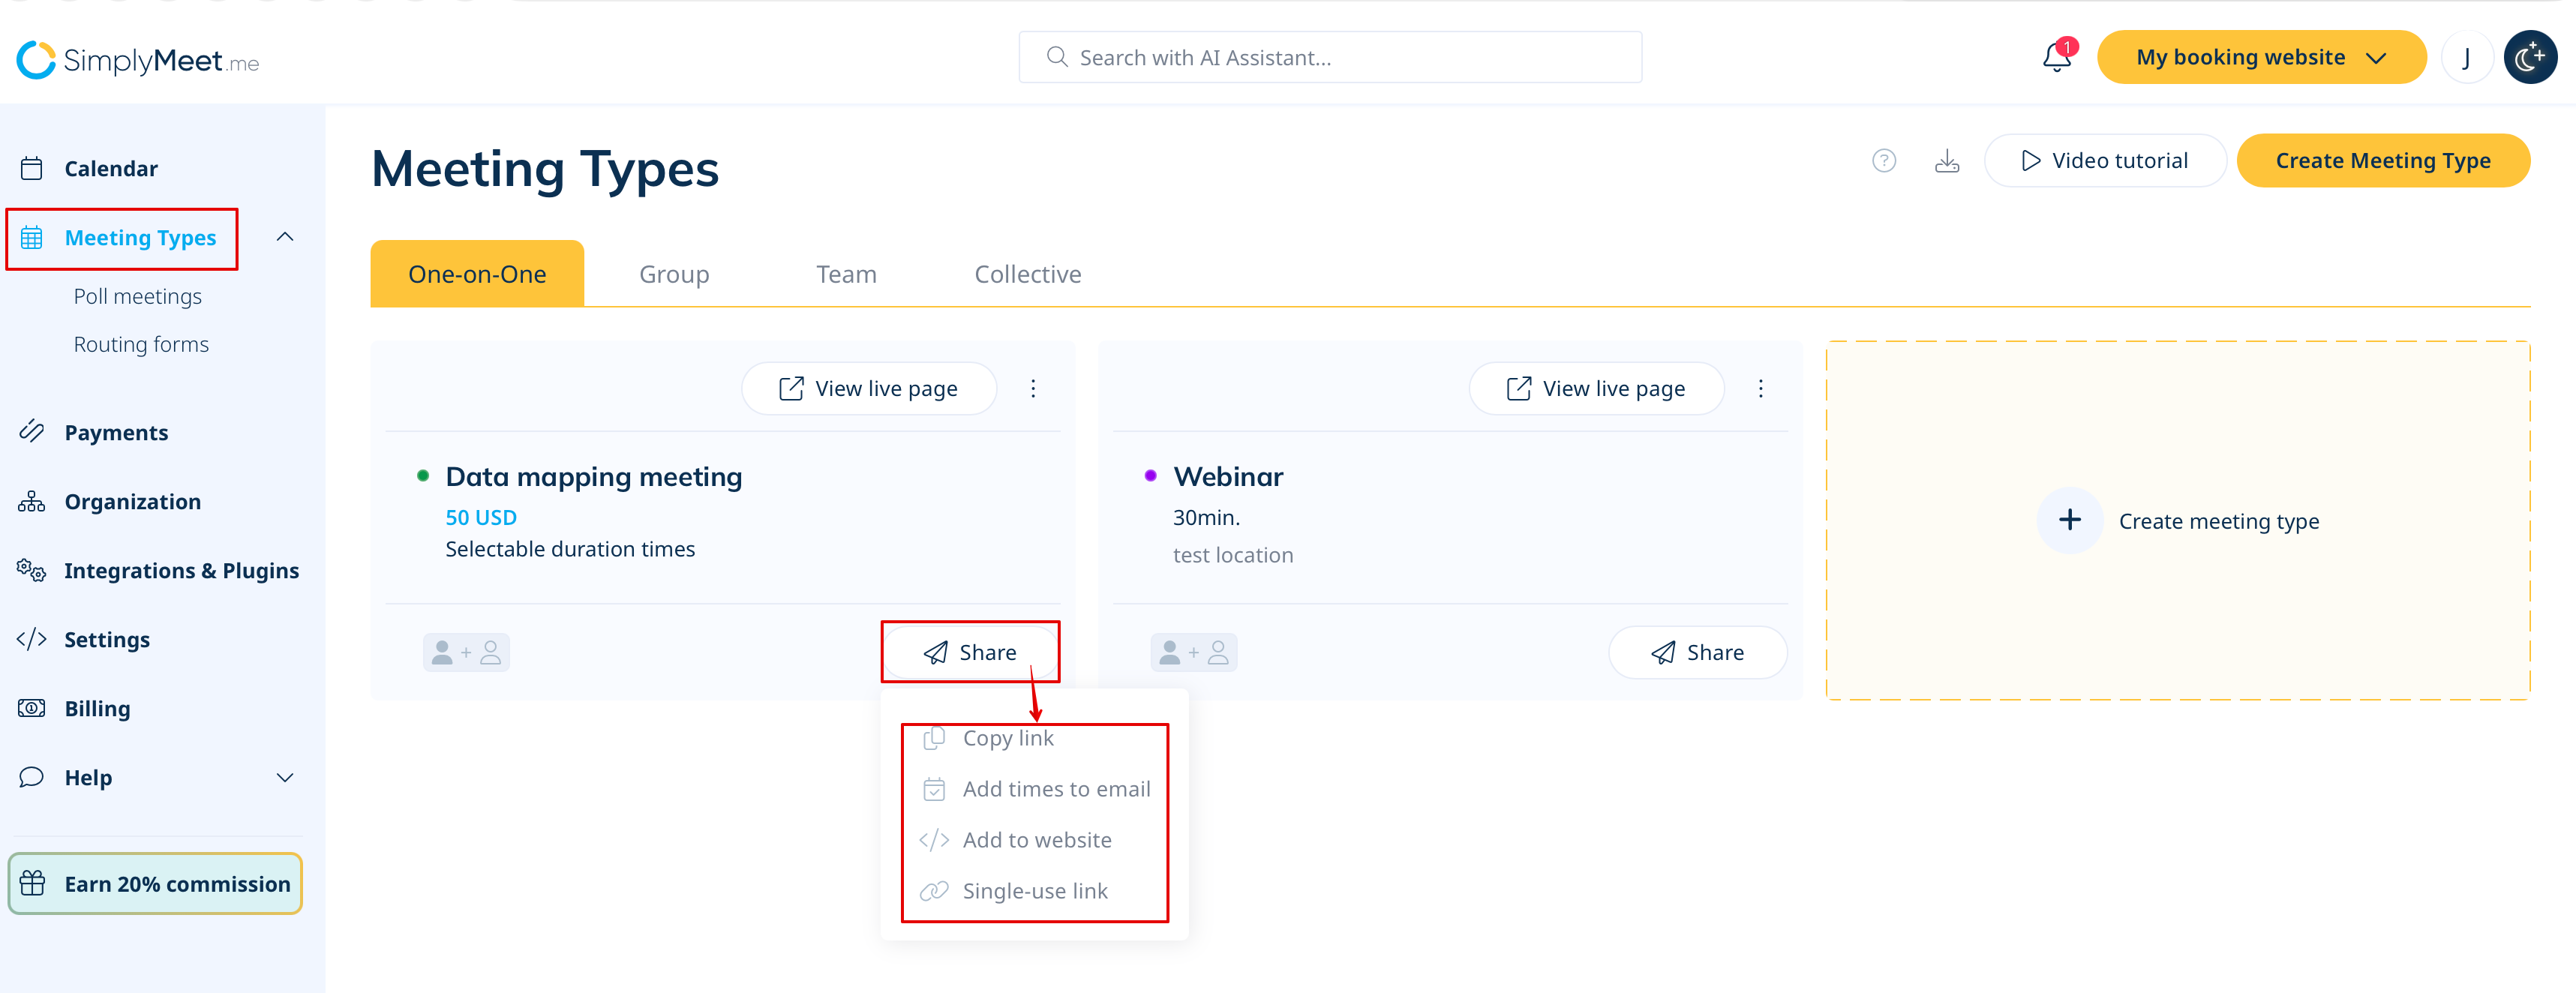Screen dimensions: 2576x993
Task: Select Copy link from the share menu
Action: (1007, 739)
